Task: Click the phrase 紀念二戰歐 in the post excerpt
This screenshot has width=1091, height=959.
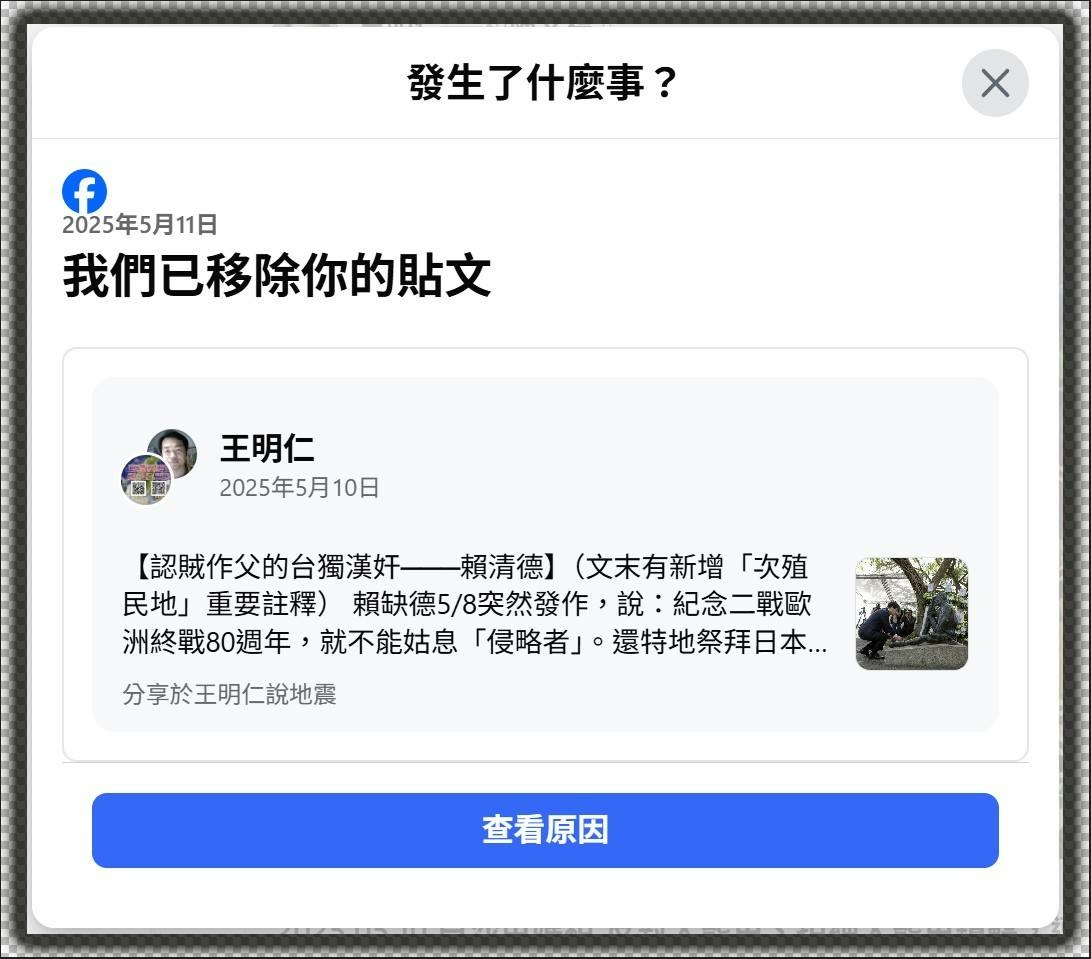Action: (x=742, y=604)
